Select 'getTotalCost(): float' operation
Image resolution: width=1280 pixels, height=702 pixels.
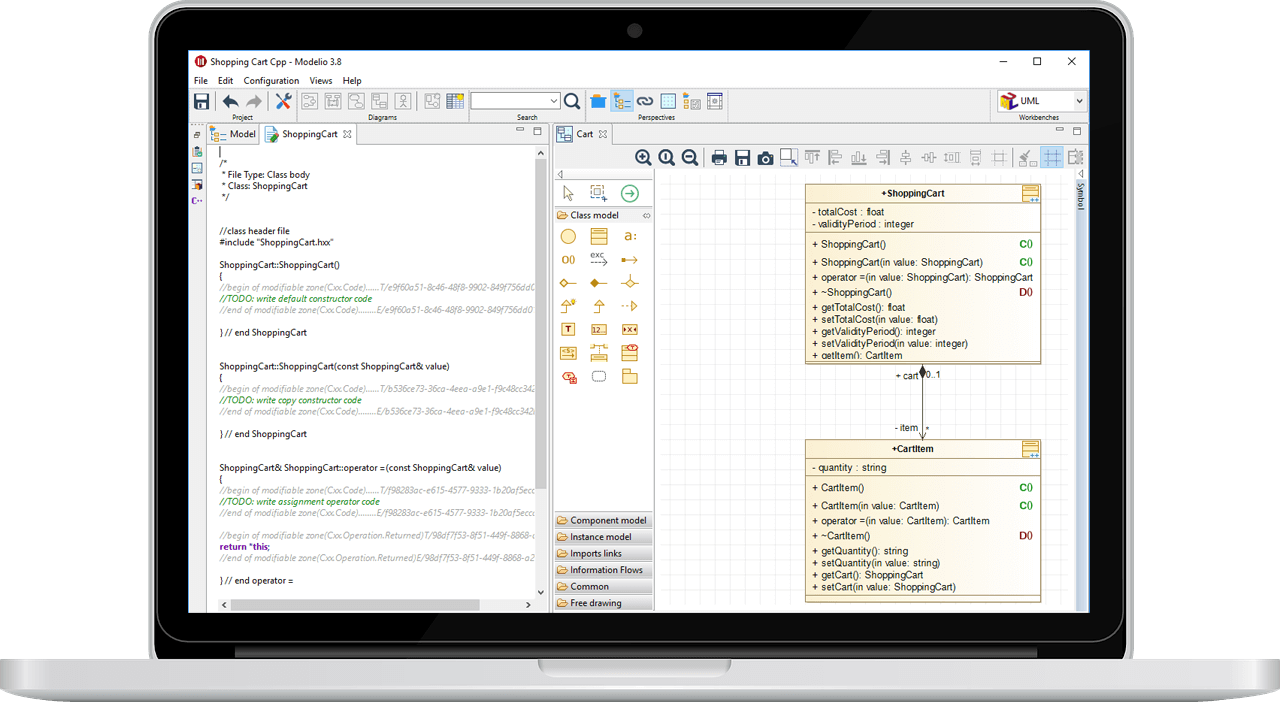tap(859, 308)
